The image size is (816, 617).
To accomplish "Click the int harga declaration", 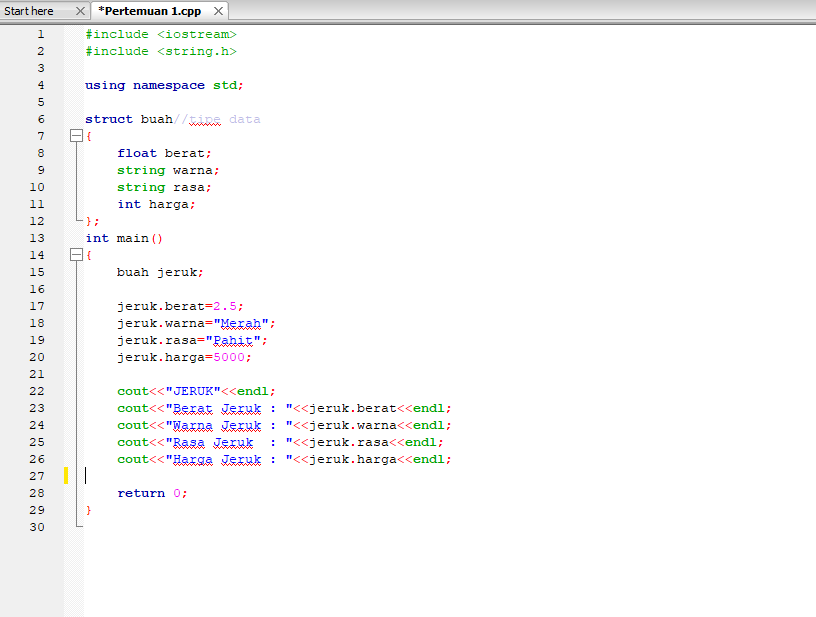I will point(160,203).
